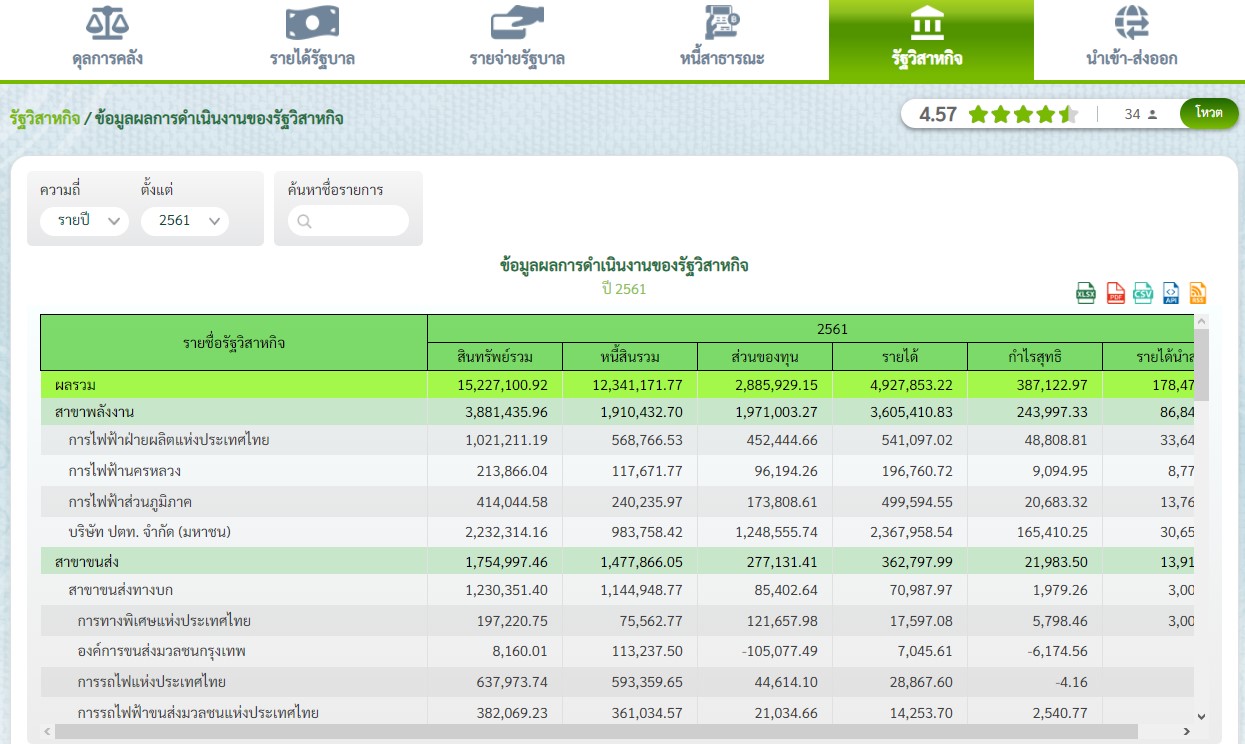Switch to รายจ่ายรัฐบาล tab
Image resolution: width=1245 pixels, height=744 pixels.
[x=517, y=40]
